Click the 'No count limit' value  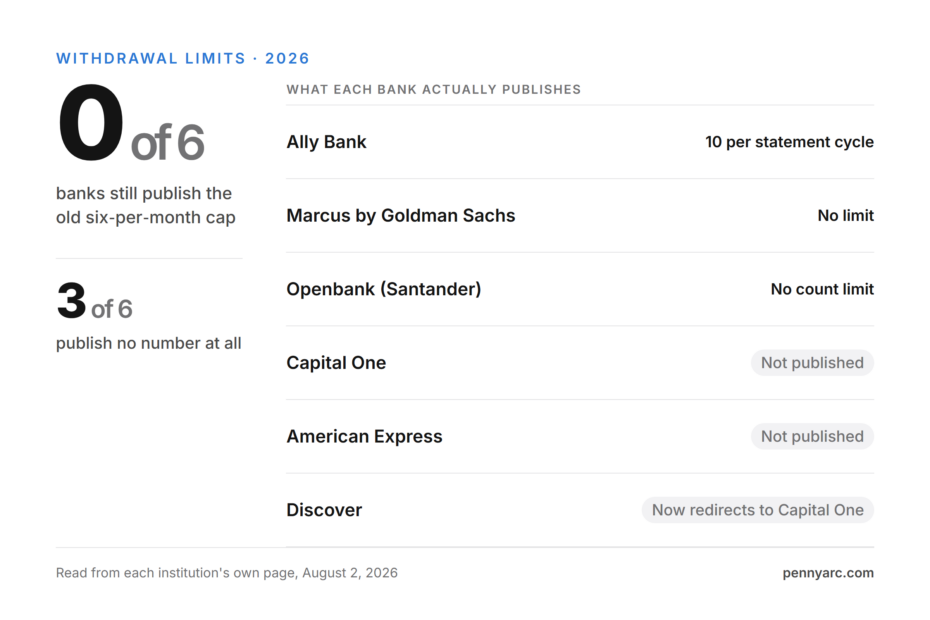coord(822,289)
